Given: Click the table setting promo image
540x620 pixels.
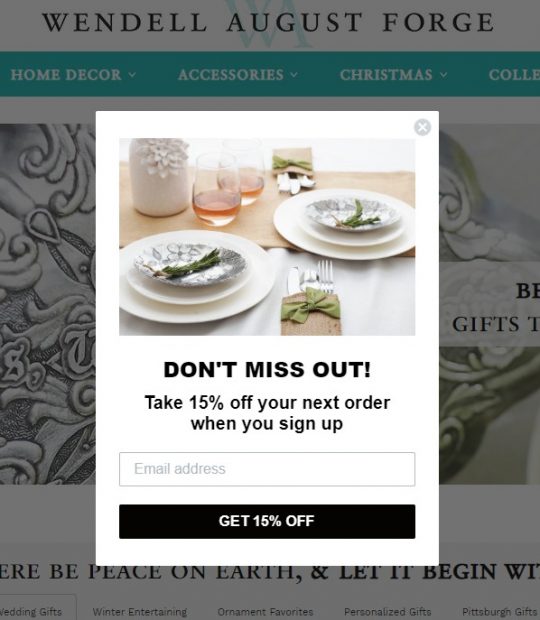Looking at the screenshot, I should click(267, 237).
